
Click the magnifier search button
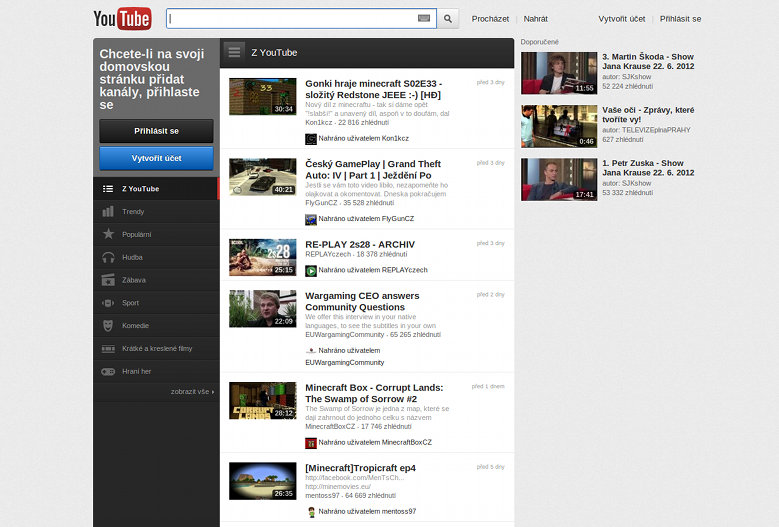pyautogui.click(x=448, y=18)
